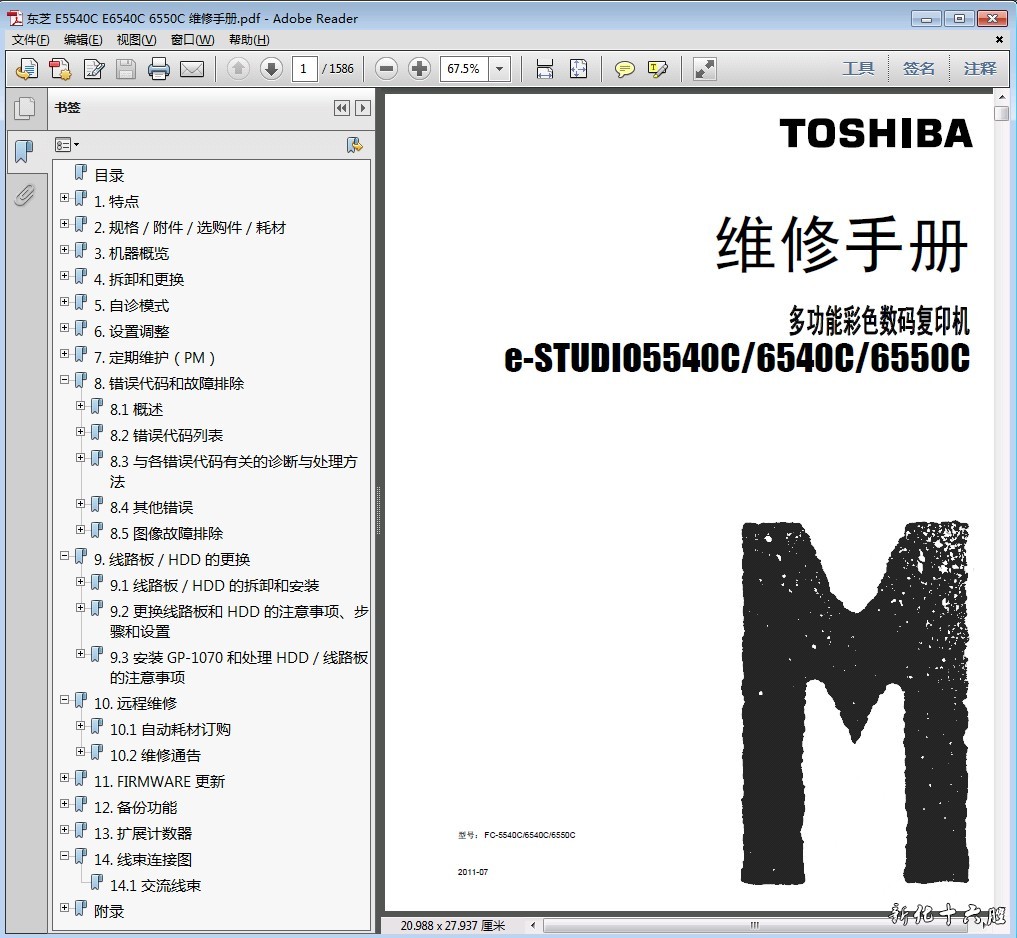1017x938 pixels.
Task: Collapse the '9. 线路板 / HDD 的更换' bookmark
Action: click(65, 556)
